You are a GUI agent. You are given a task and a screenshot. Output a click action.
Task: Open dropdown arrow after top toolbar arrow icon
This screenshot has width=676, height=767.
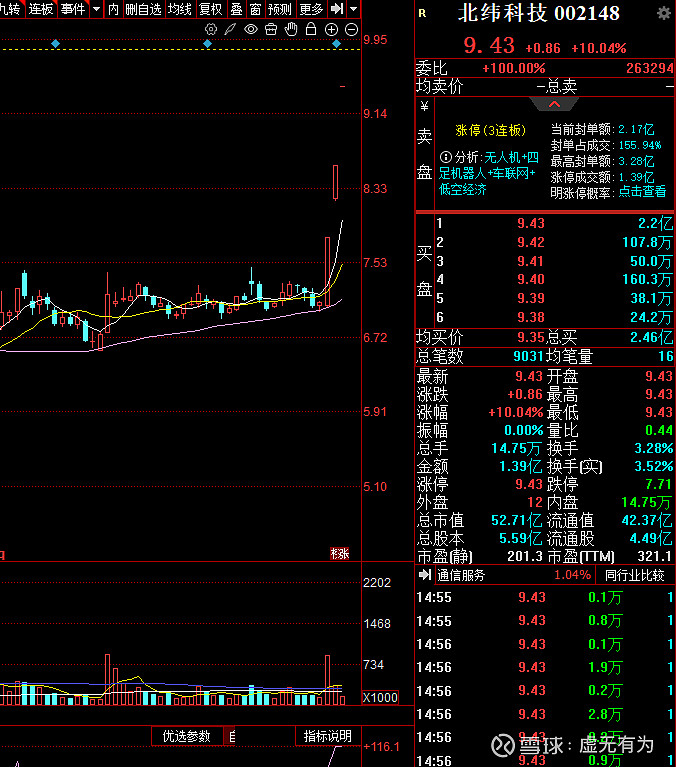click(354, 8)
